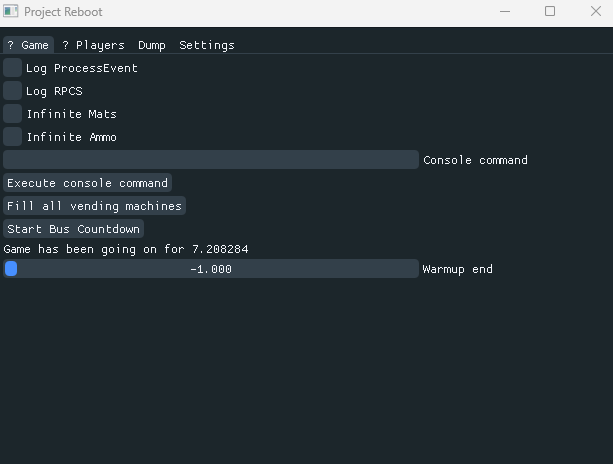Enable the Log ProcessEvent checkbox
The height and width of the screenshot is (464, 613).
point(13,68)
